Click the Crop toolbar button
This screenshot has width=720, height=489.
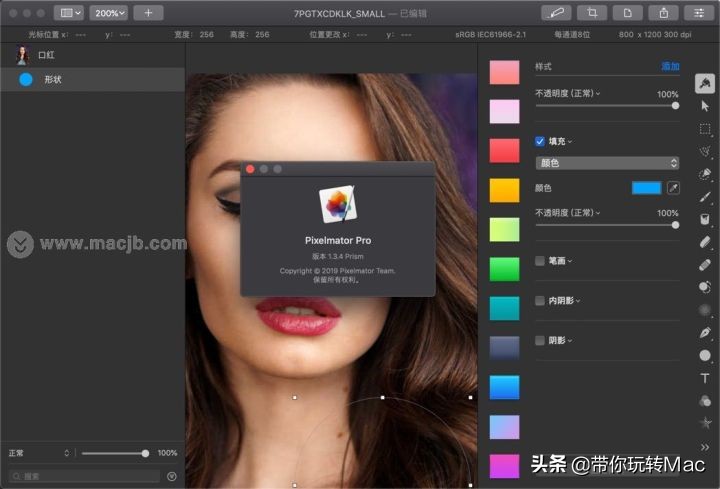click(592, 13)
